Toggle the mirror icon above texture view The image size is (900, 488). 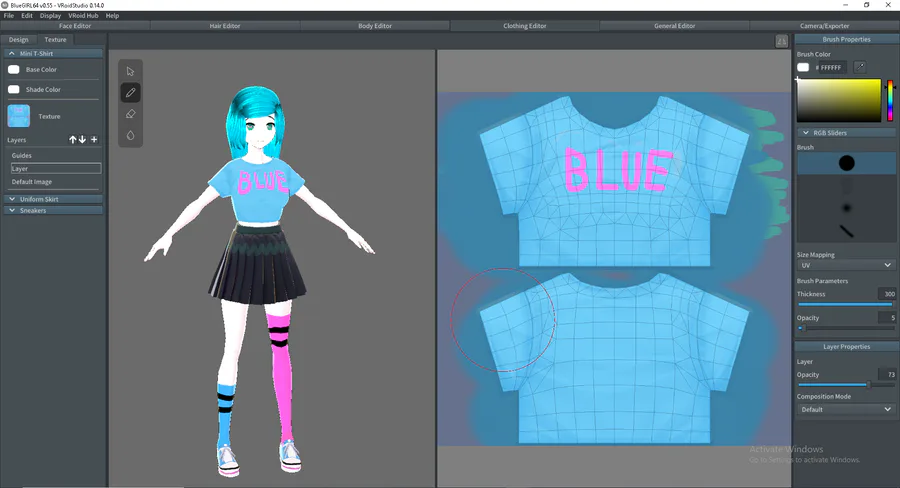tap(781, 41)
